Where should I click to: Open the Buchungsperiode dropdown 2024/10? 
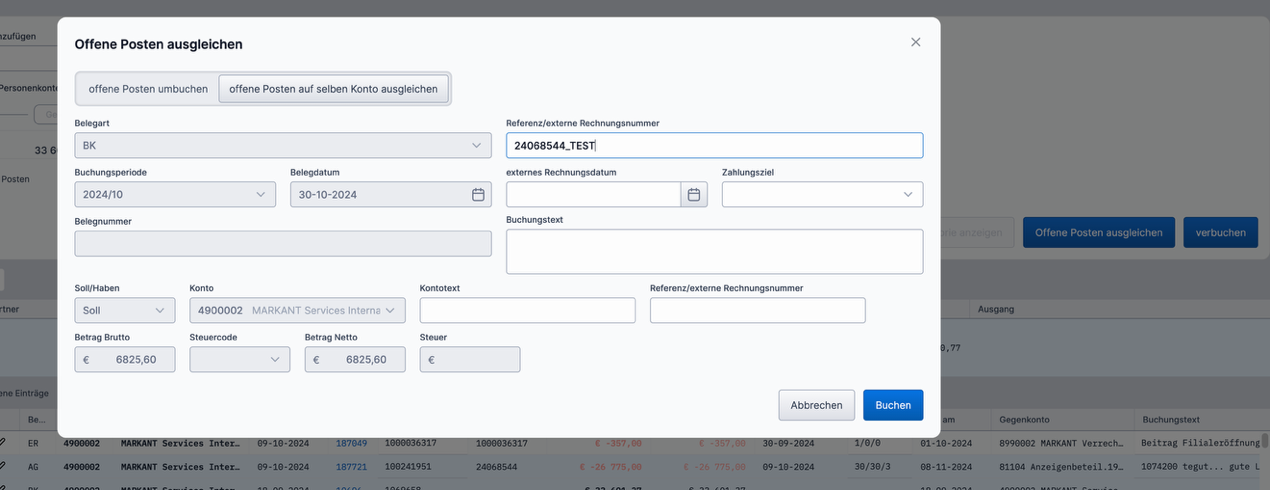coord(175,194)
